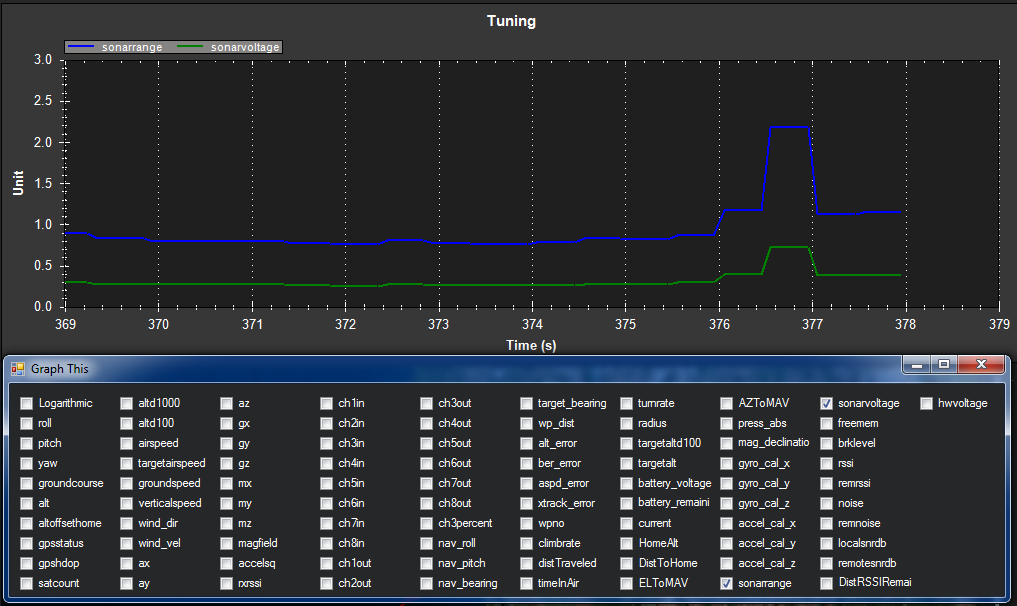Tick the battery_voltage checkbox
1017x606 pixels.
tap(626, 483)
